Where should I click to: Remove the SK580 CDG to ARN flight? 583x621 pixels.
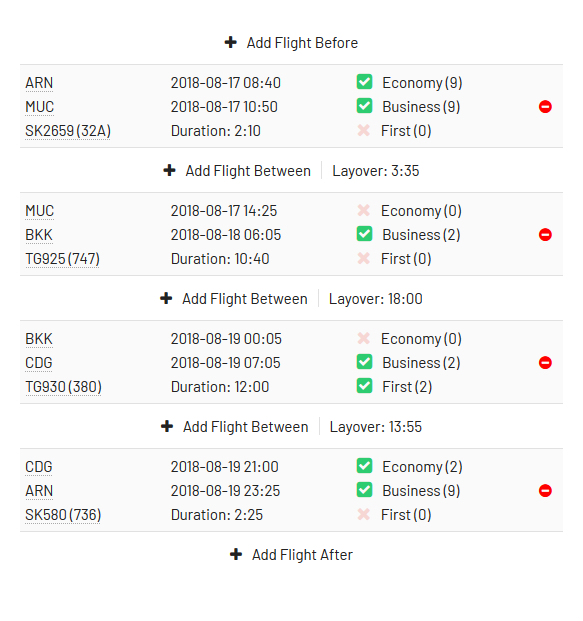click(545, 491)
